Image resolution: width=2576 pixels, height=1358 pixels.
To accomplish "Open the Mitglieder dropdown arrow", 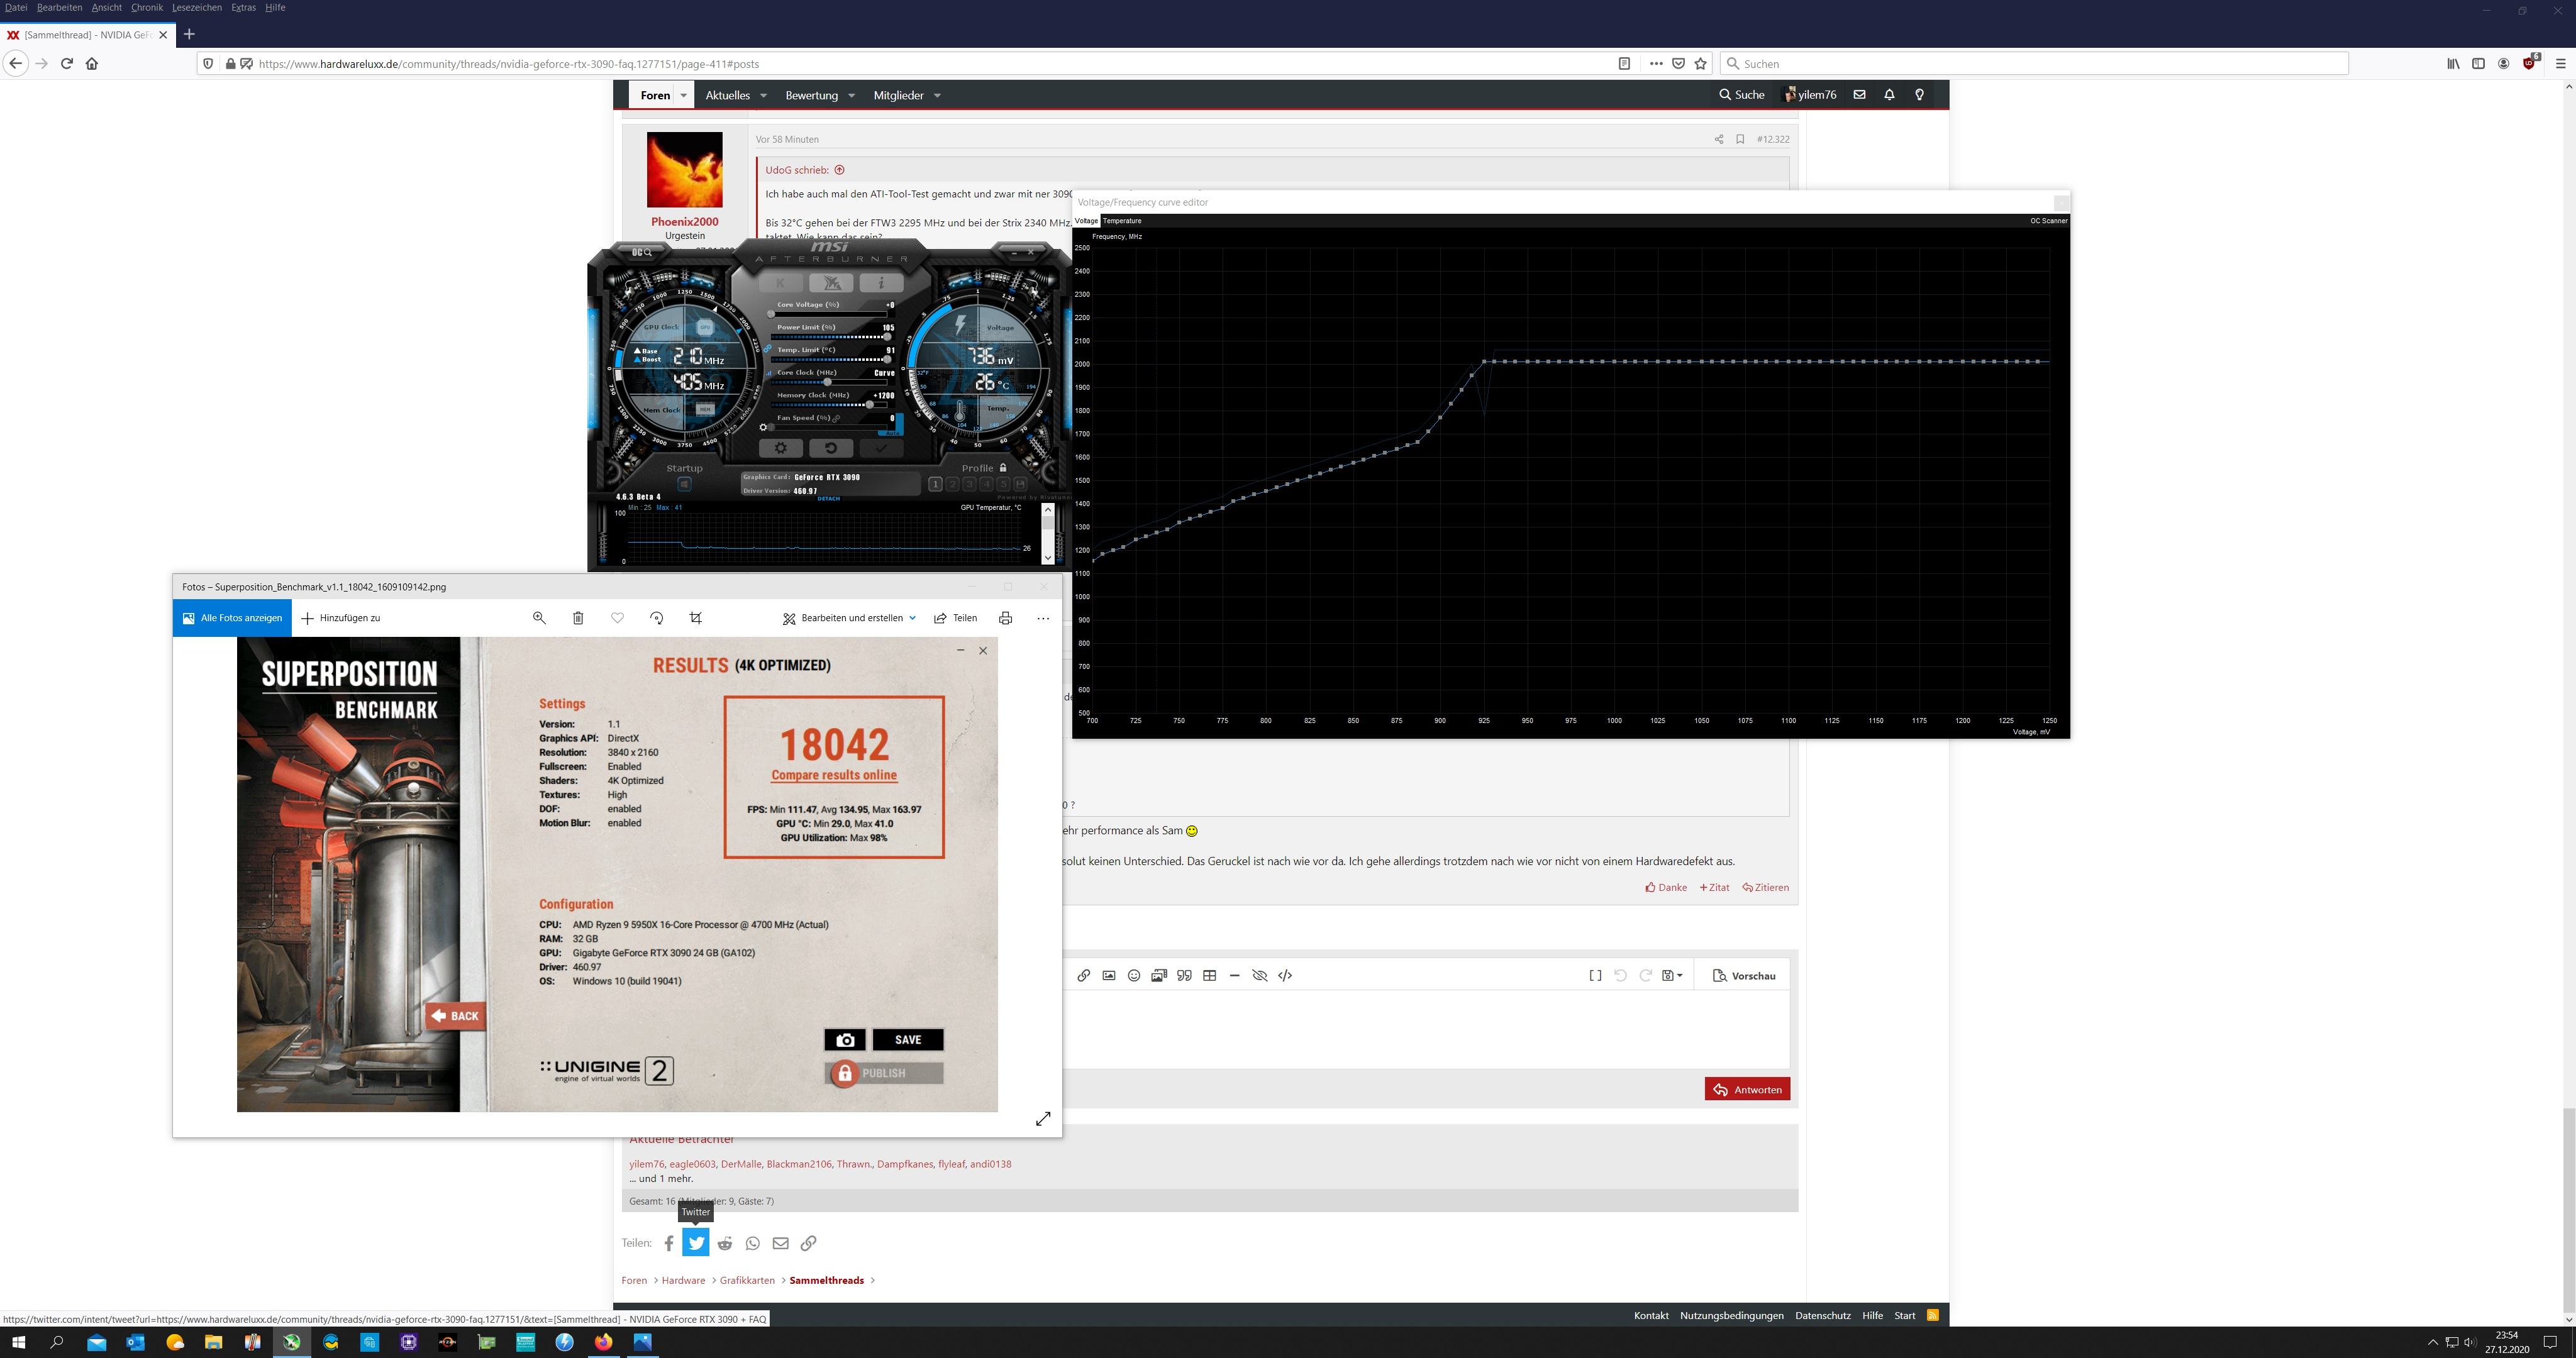I will coord(937,96).
